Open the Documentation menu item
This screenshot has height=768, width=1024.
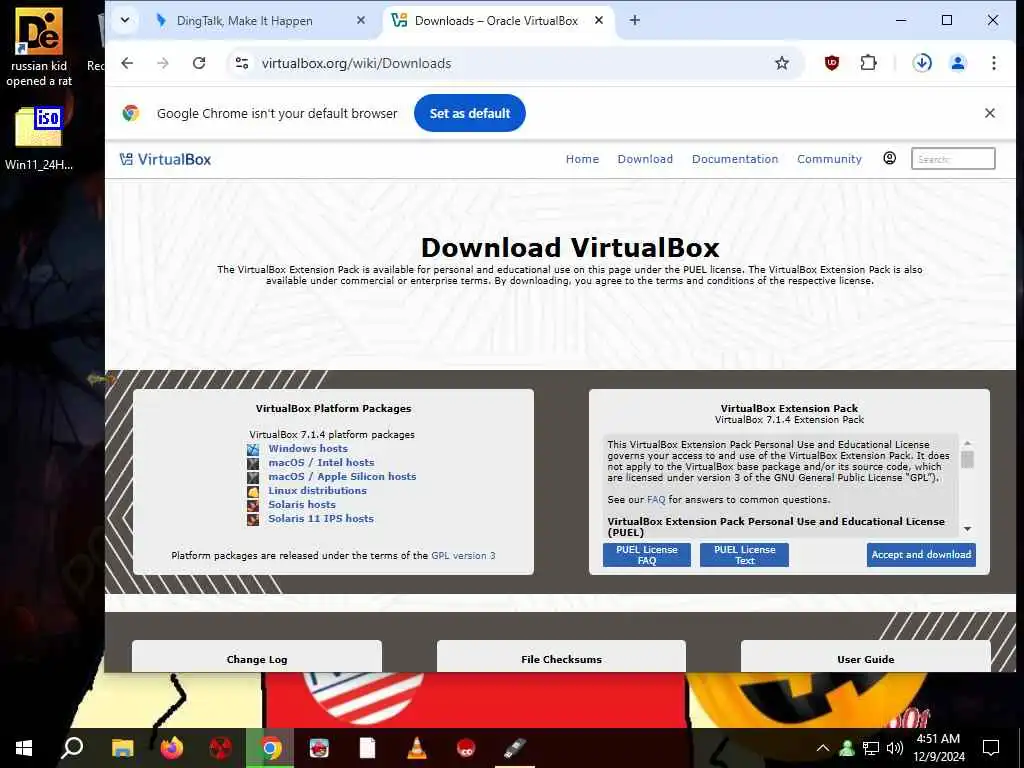pyautogui.click(x=735, y=159)
